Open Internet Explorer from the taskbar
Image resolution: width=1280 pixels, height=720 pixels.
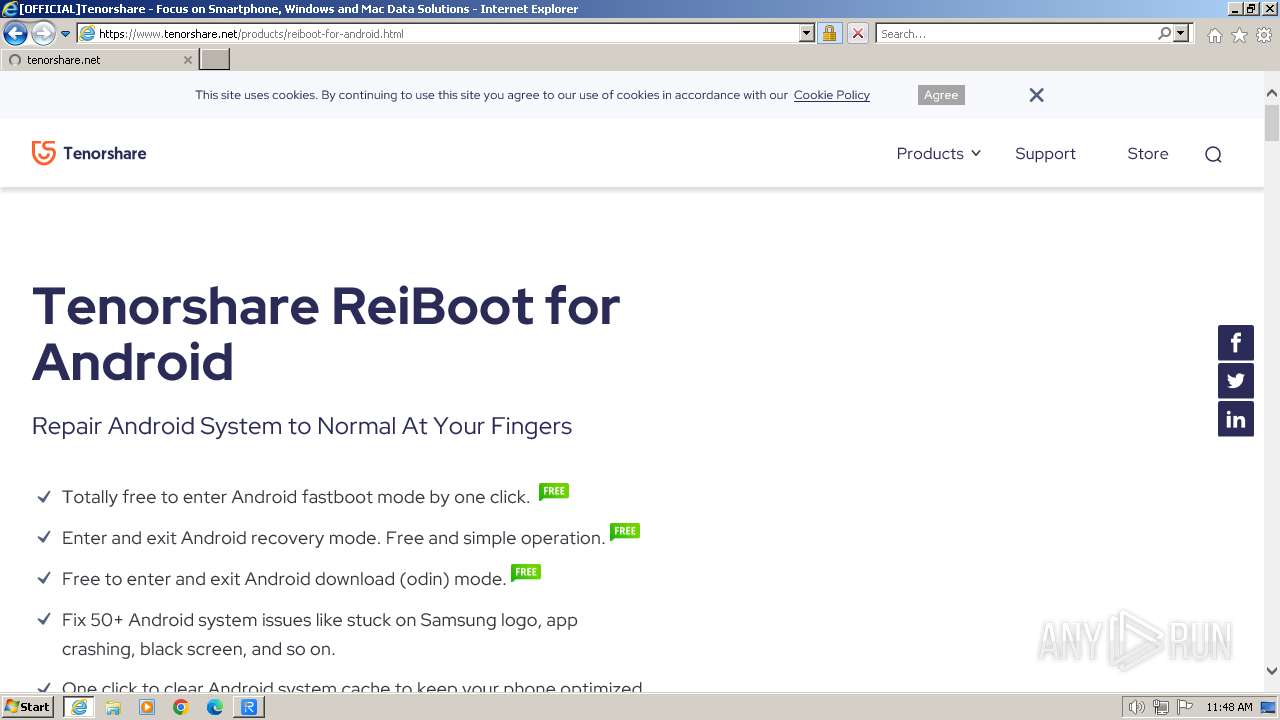[x=79, y=707]
